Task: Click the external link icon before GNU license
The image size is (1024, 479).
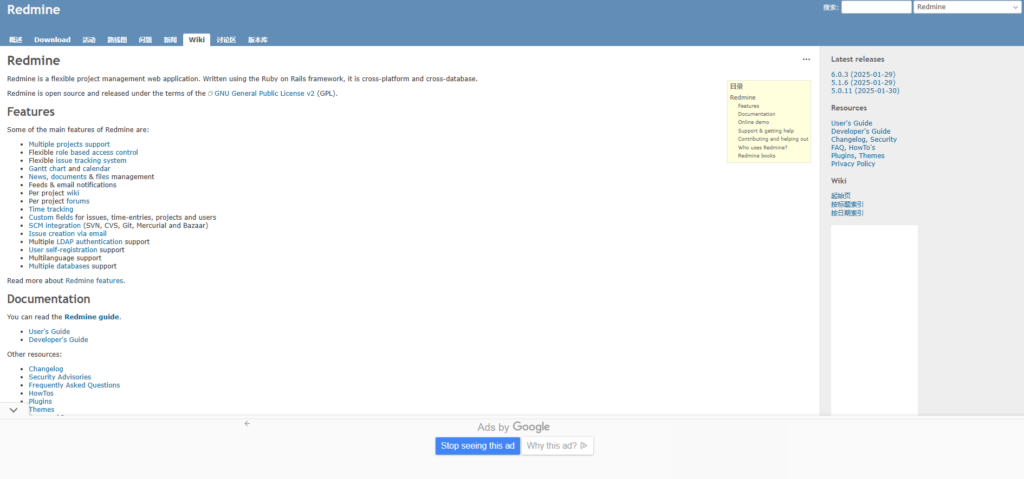Action: (210, 93)
